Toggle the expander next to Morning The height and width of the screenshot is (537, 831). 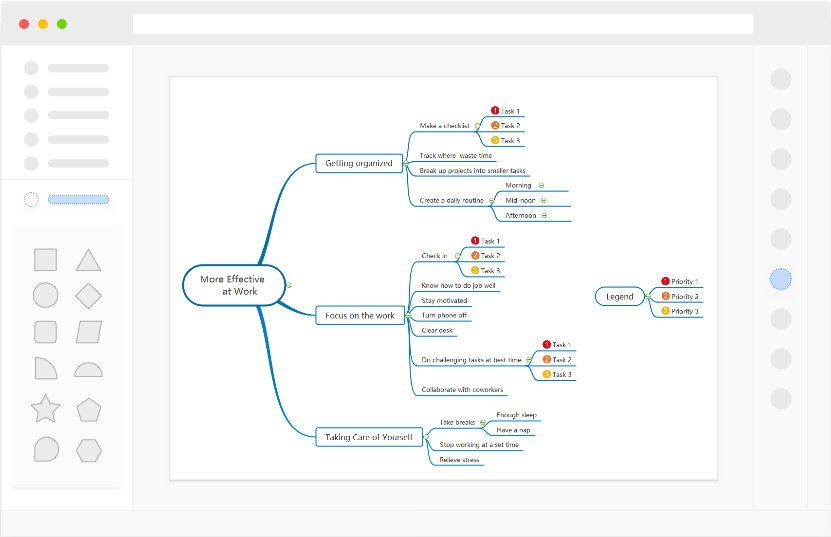click(541, 185)
